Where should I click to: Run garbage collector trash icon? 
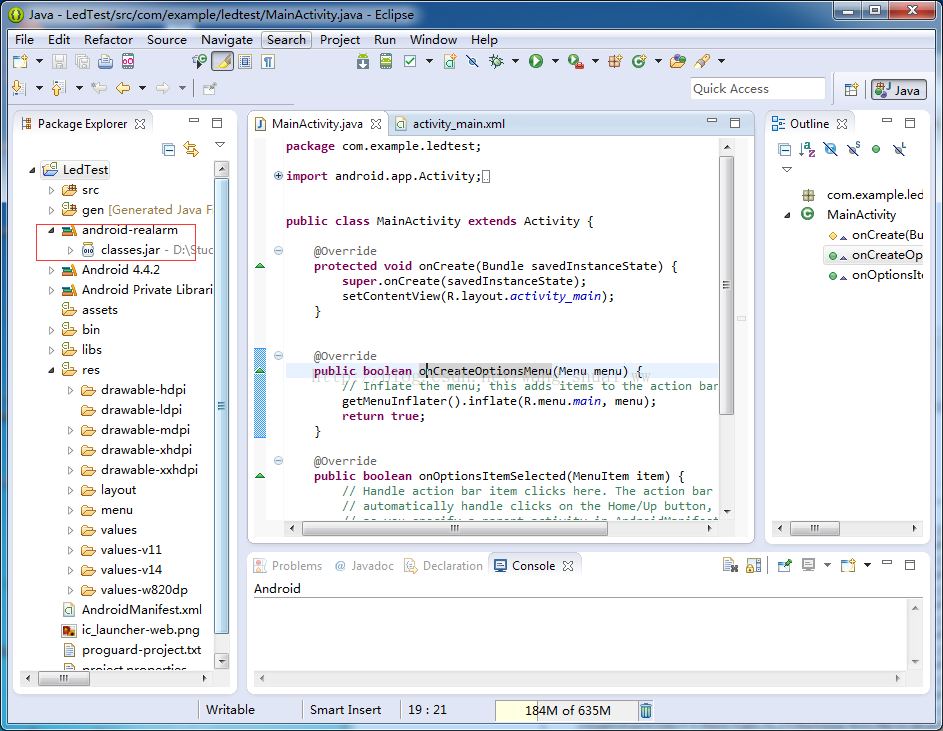pyautogui.click(x=645, y=711)
